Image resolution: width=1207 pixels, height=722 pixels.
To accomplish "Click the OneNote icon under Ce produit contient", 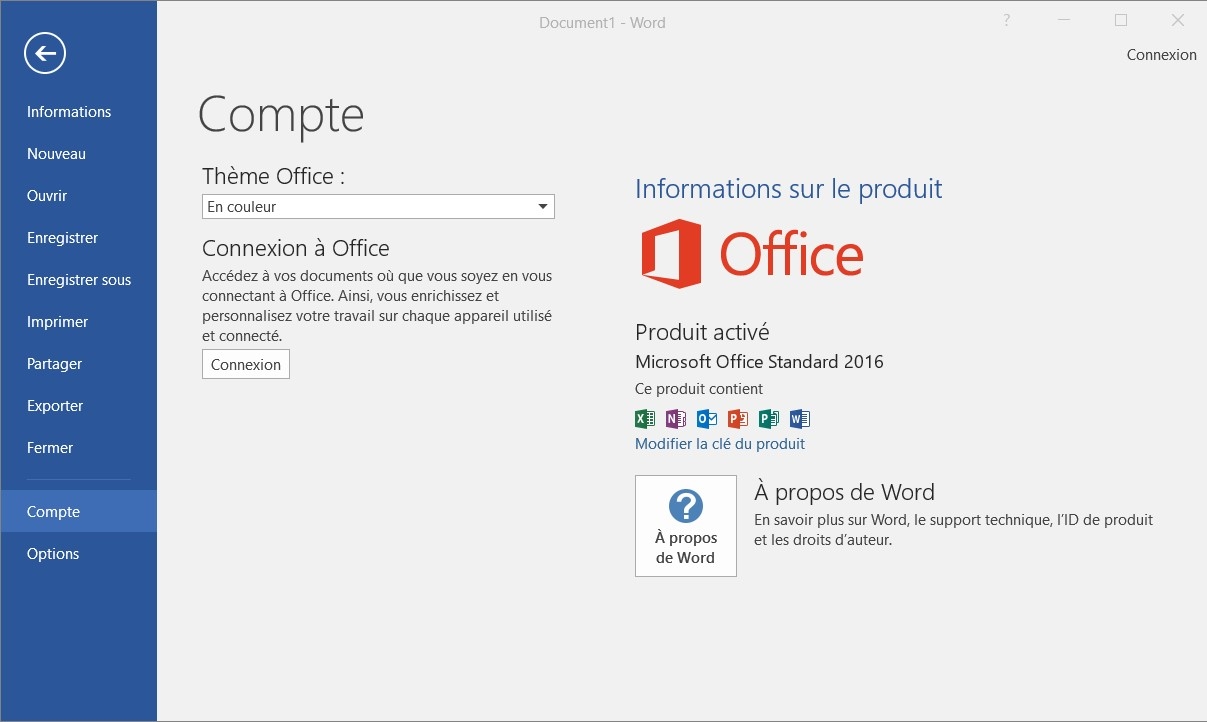I will (676, 419).
